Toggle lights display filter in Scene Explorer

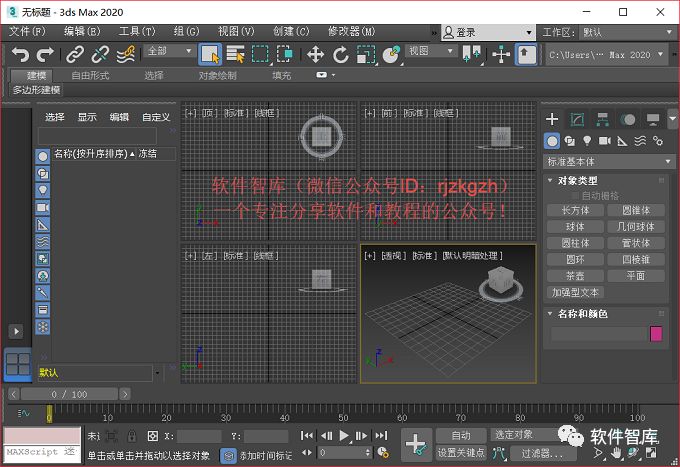pyautogui.click(x=42, y=190)
